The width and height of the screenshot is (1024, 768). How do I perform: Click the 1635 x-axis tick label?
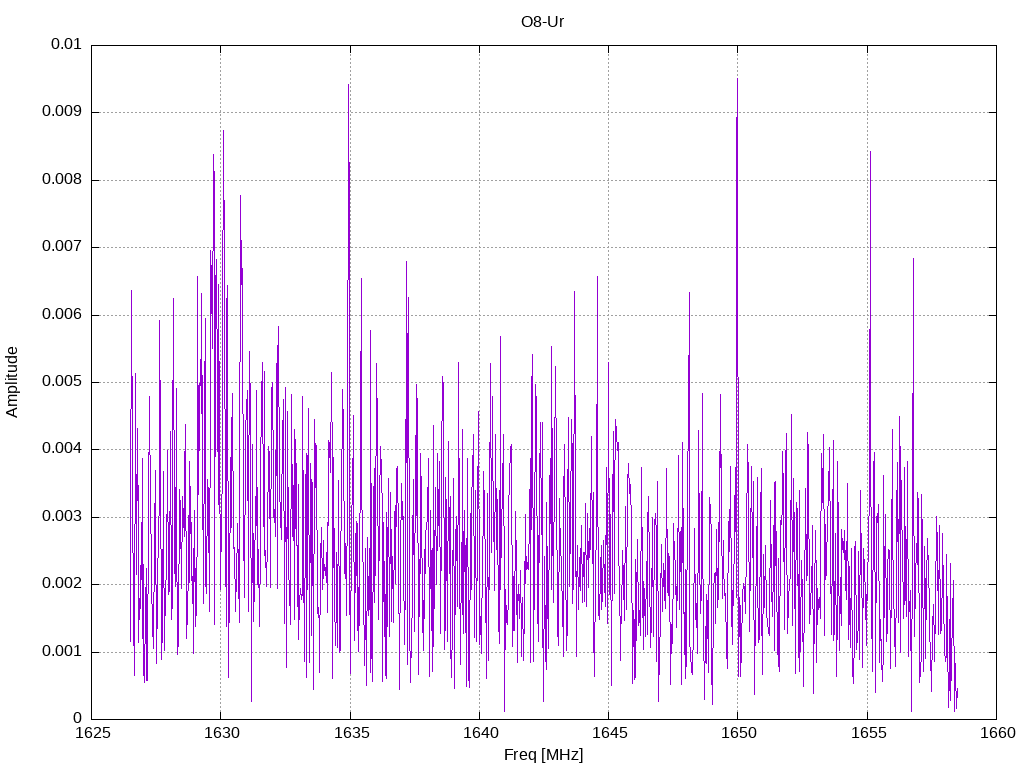pos(351,733)
